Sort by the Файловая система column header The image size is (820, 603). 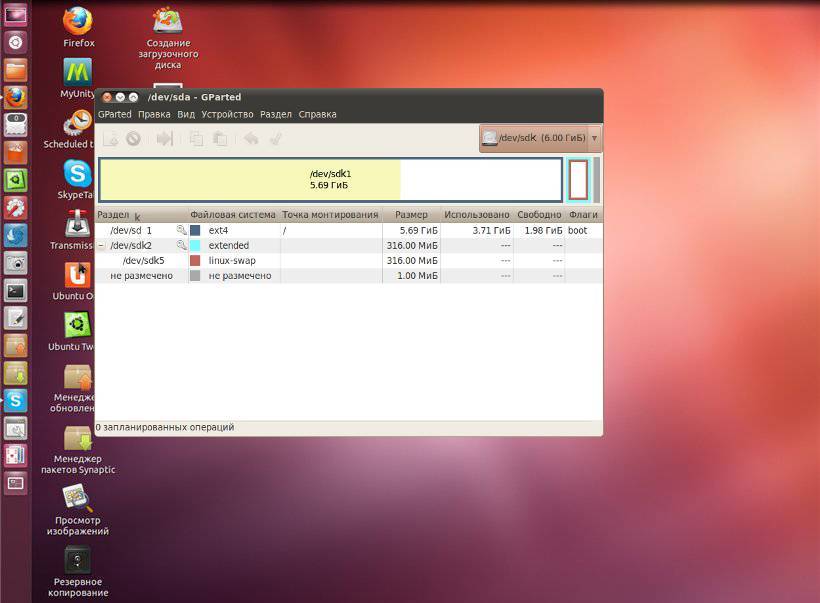pyautogui.click(x=233, y=214)
